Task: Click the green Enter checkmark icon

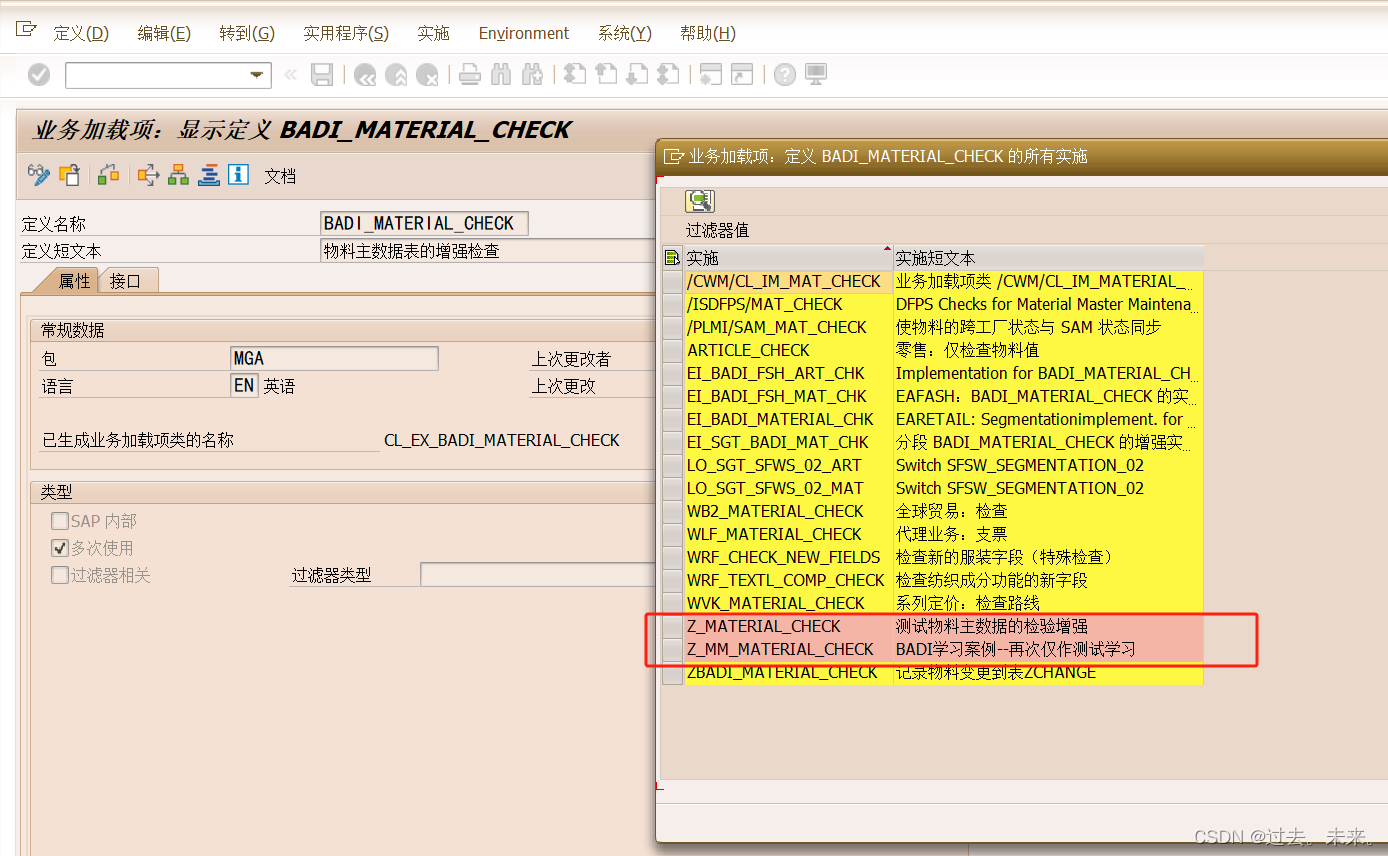Action: [39, 75]
